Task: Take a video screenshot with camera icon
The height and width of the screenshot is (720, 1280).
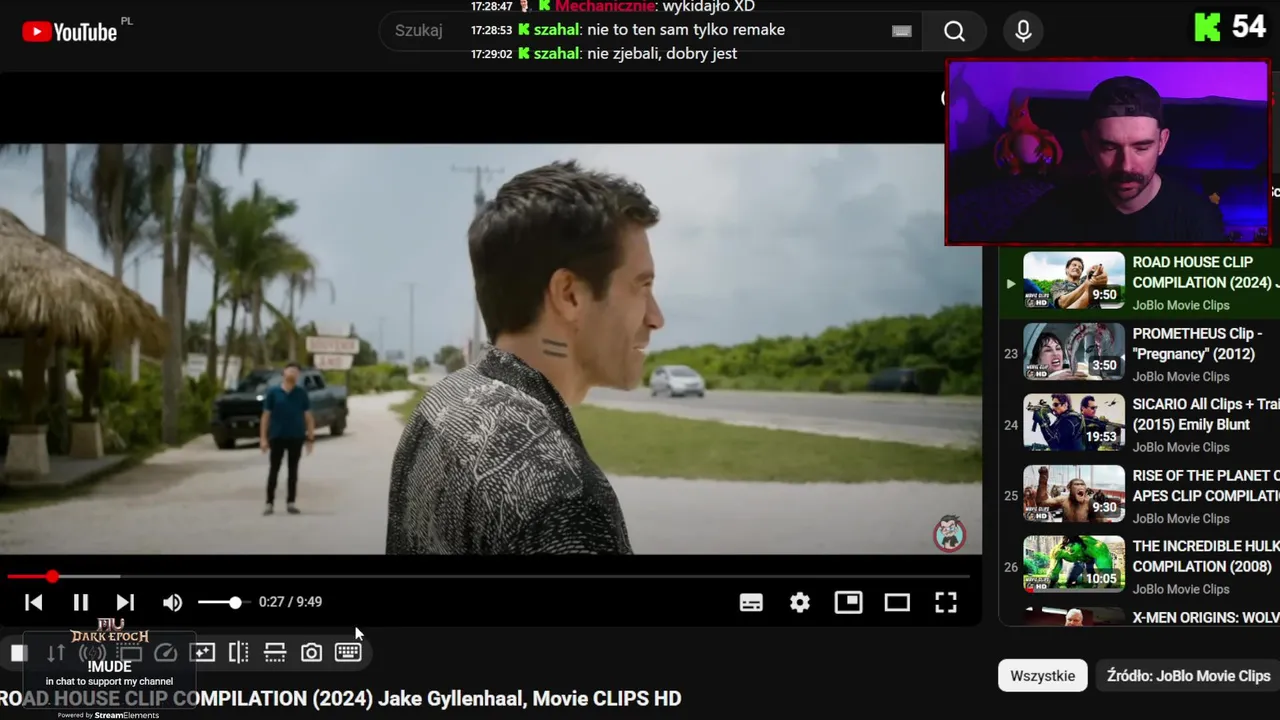Action: pyautogui.click(x=312, y=653)
